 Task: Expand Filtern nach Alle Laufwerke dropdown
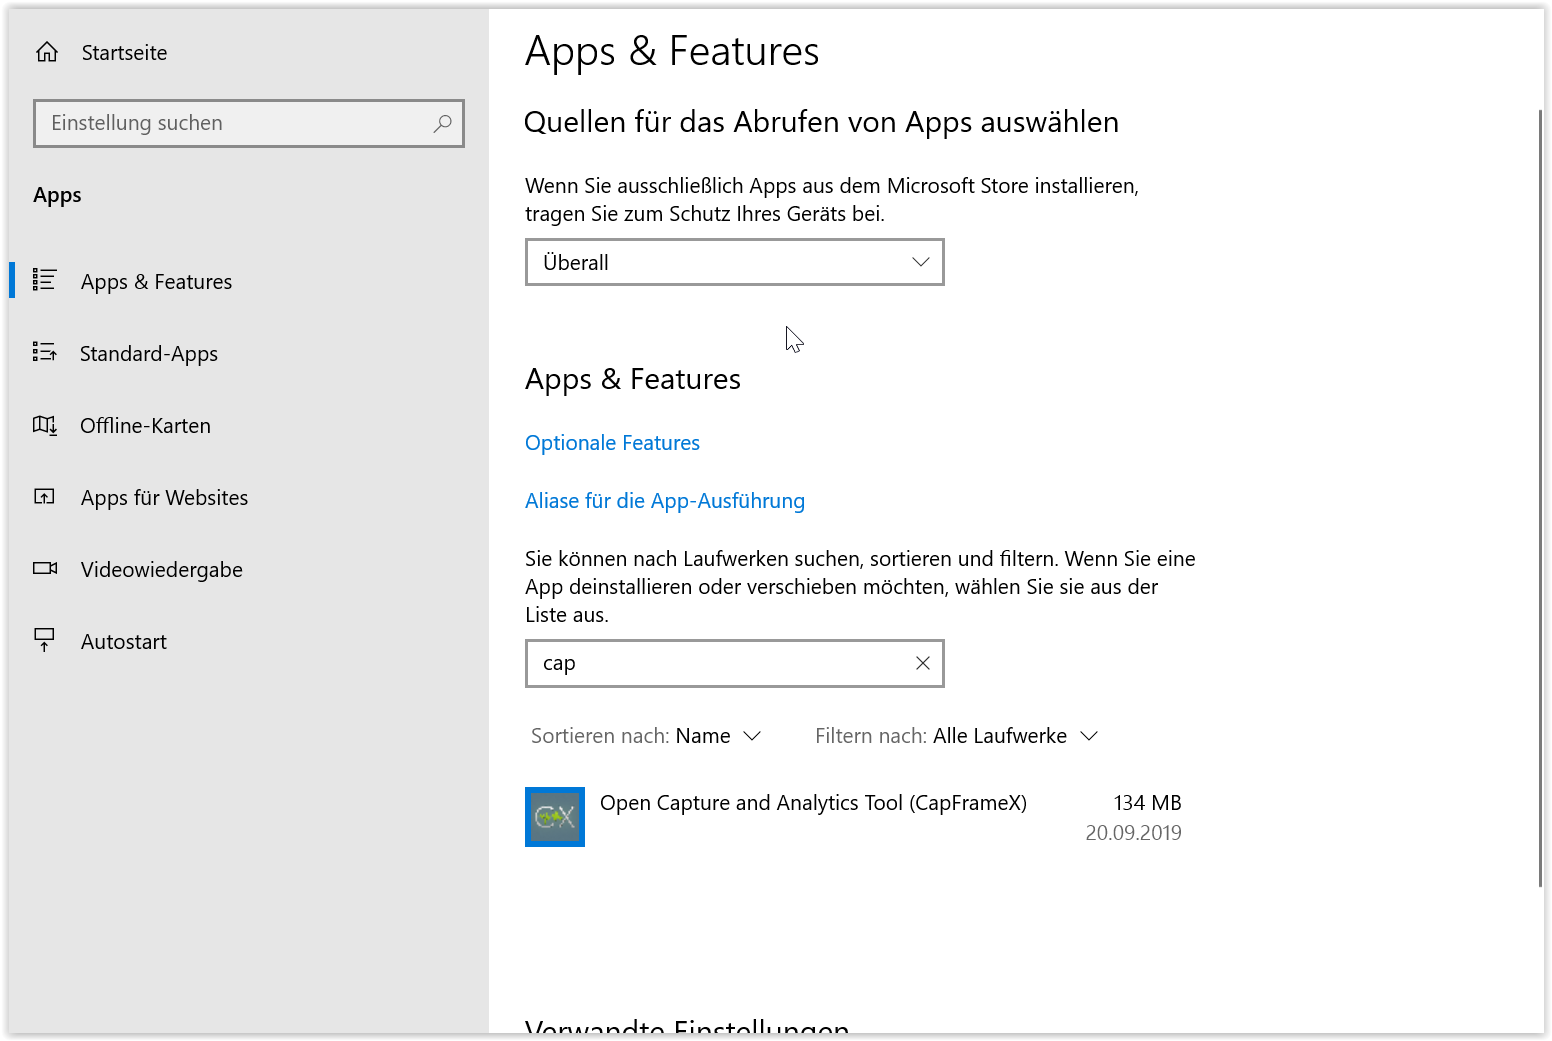pos(956,736)
